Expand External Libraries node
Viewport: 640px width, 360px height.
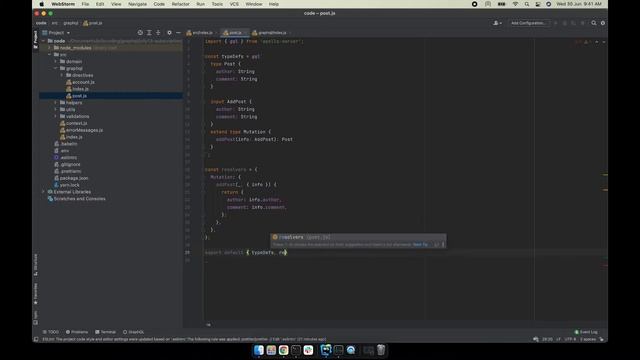point(44,192)
